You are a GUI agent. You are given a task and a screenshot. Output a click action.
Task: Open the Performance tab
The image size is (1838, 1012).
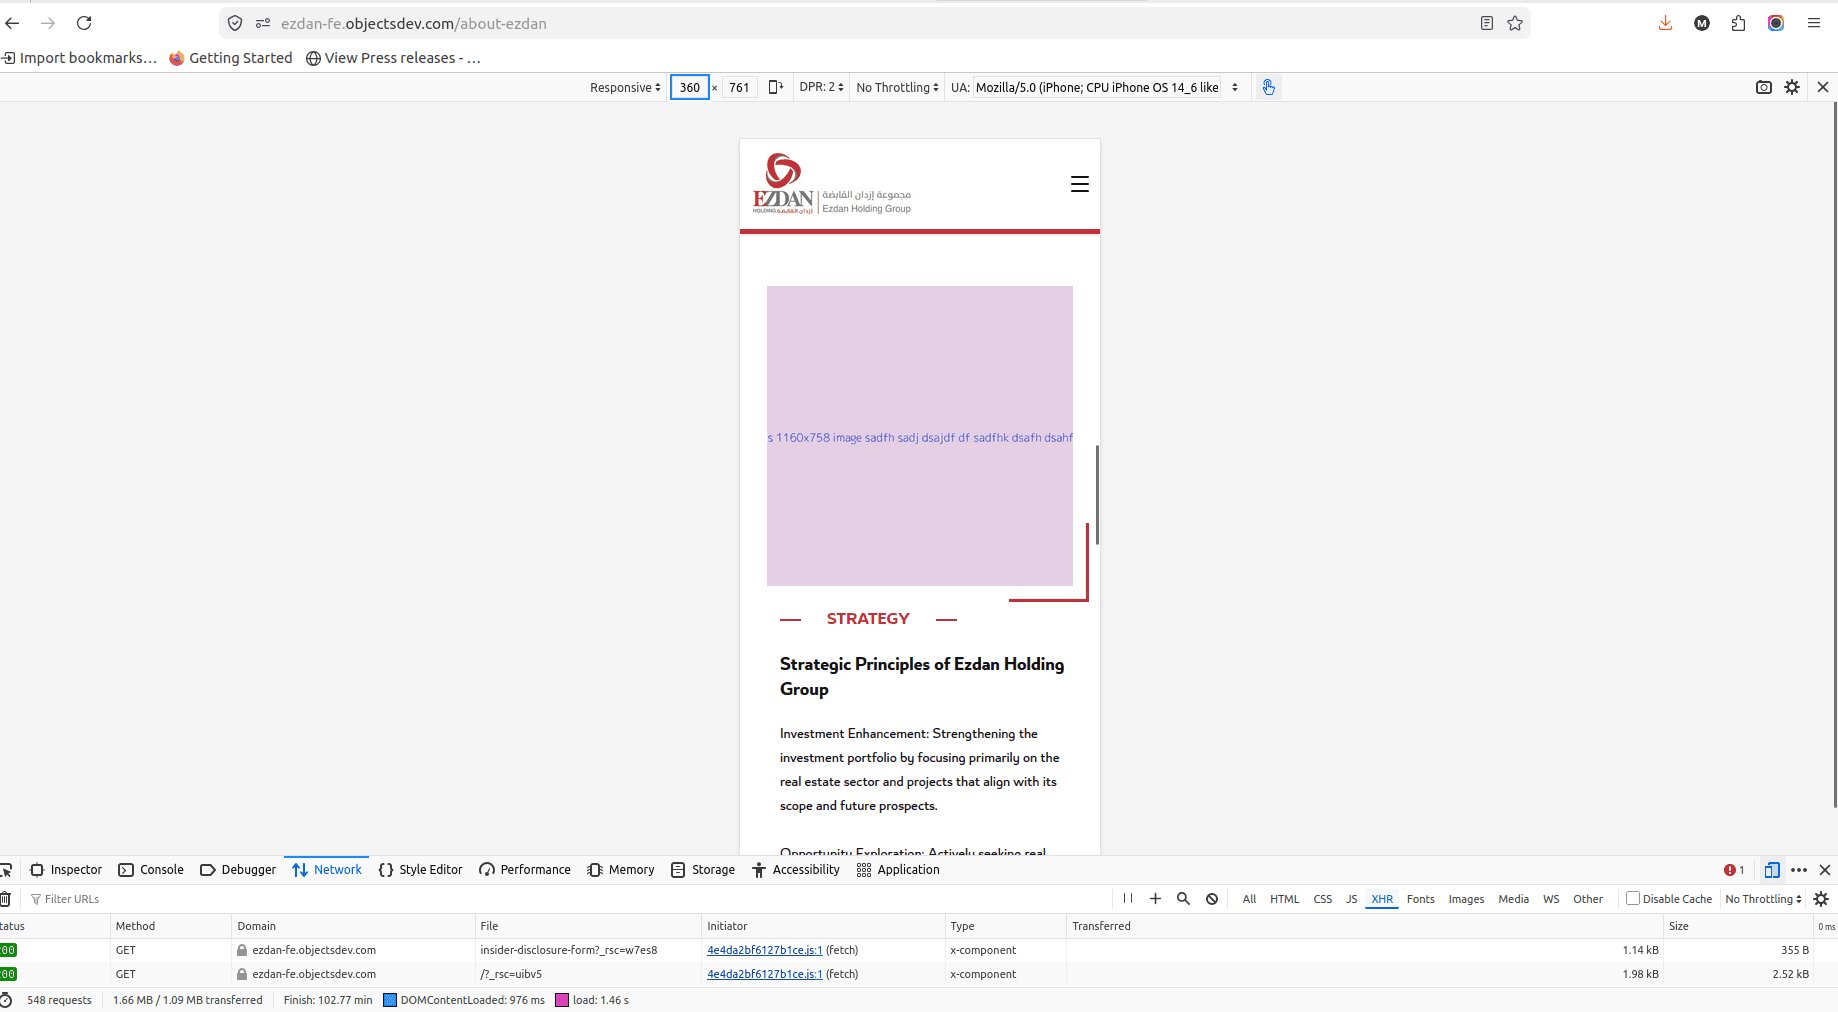tap(525, 870)
